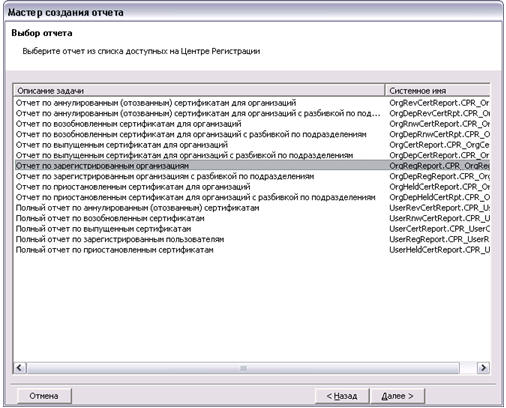Select OrgDepRegReport report row
This screenshot has height=408, width=506.
(252, 176)
